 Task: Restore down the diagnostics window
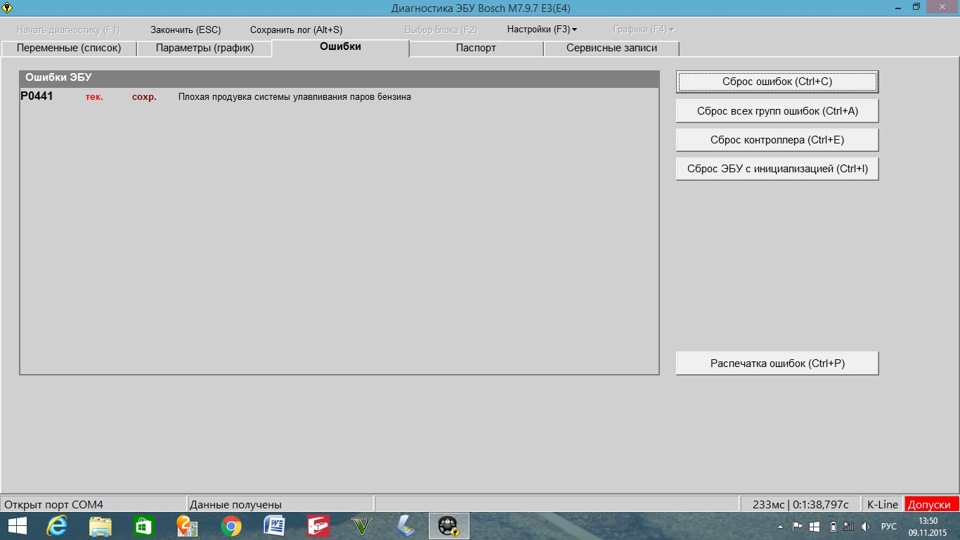click(916, 7)
